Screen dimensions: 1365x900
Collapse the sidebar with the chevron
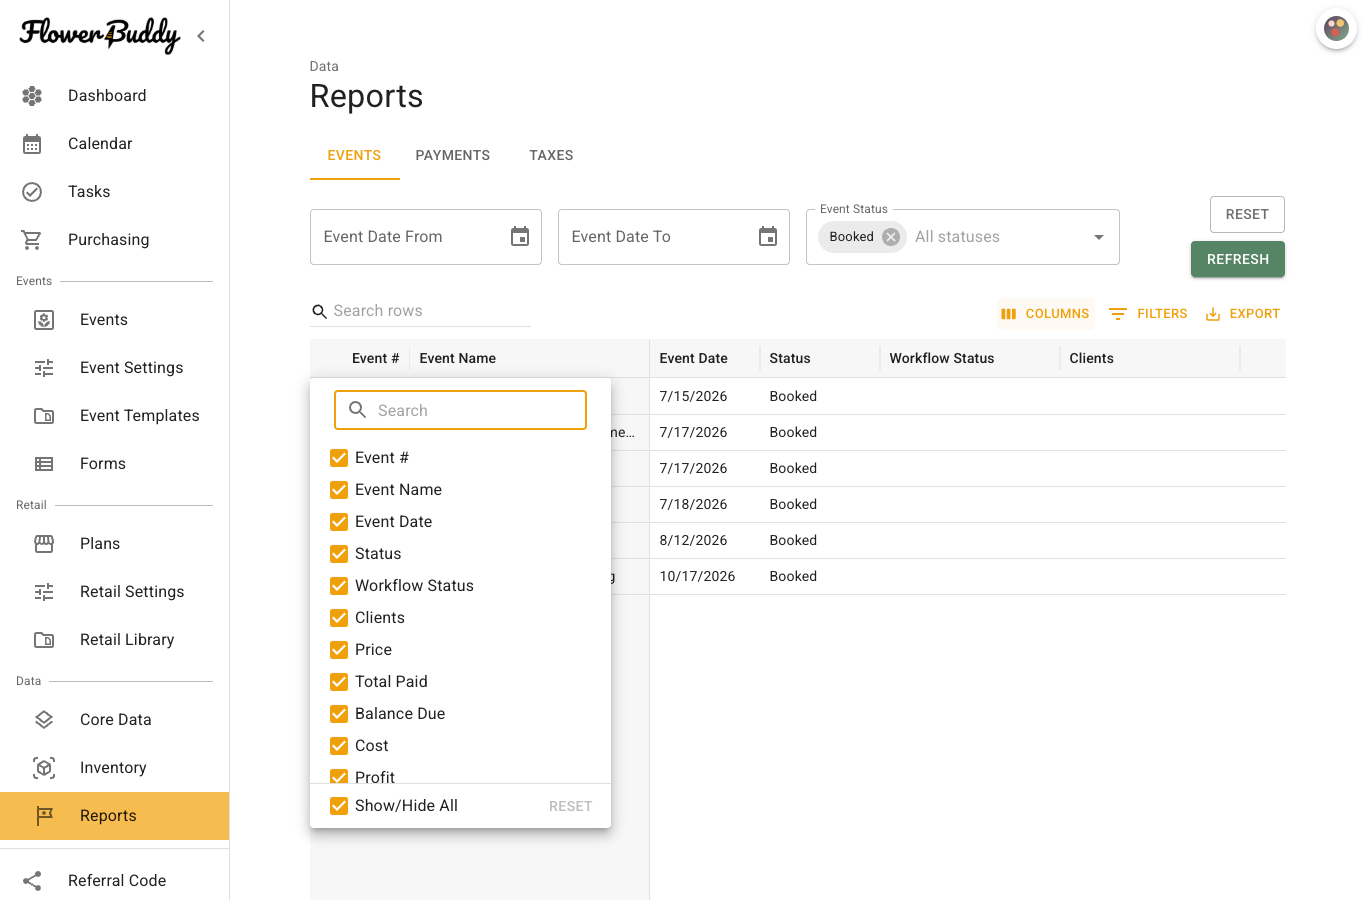(x=201, y=36)
